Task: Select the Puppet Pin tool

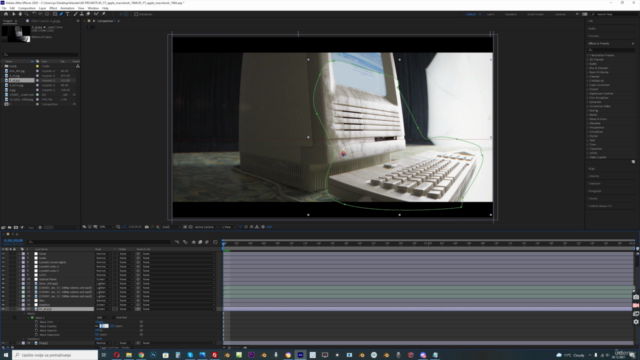Action: coord(104,14)
